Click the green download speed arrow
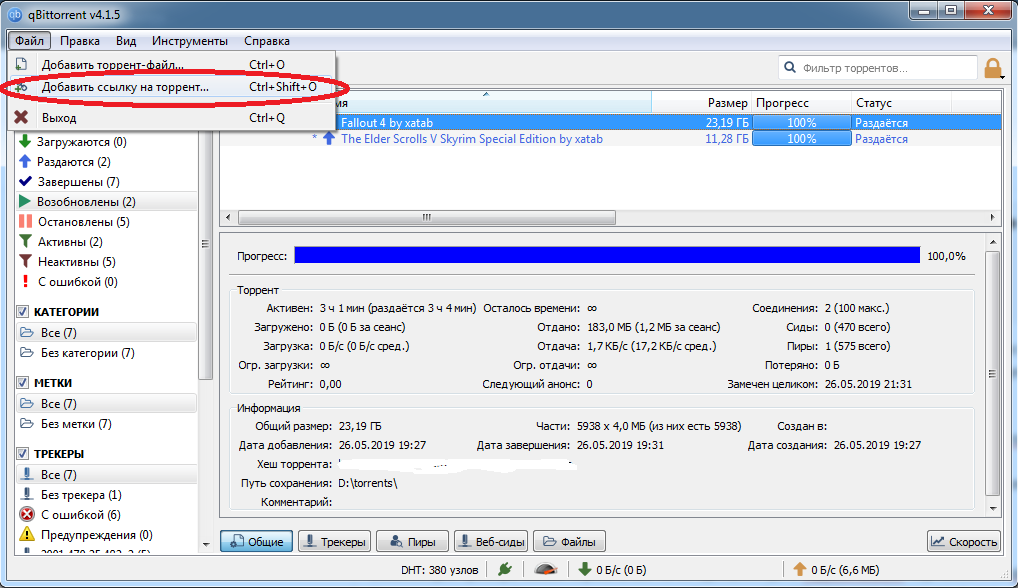This screenshot has width=1018, height=588. point(585,570)
